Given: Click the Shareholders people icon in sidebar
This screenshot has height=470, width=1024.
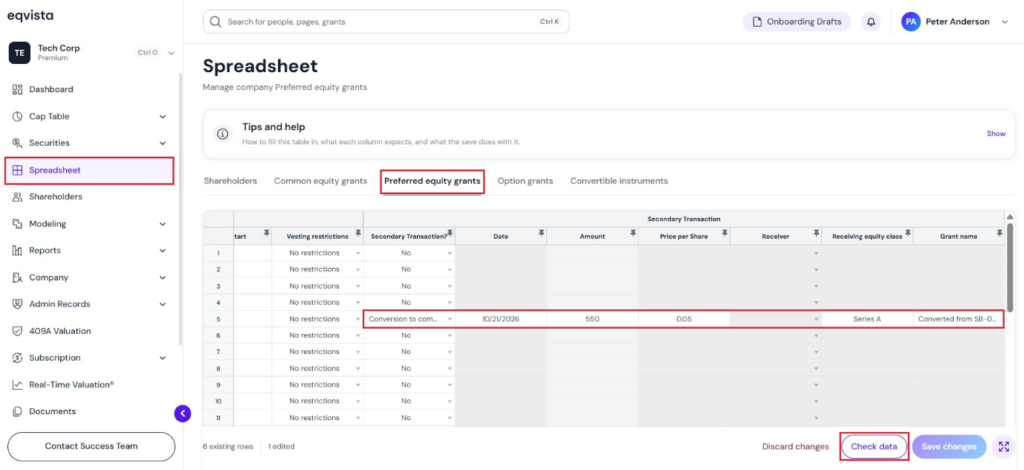Looking at the screenshot, I should point(18,196).
